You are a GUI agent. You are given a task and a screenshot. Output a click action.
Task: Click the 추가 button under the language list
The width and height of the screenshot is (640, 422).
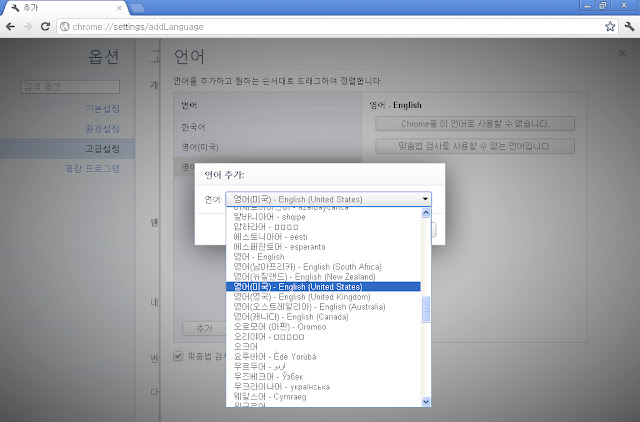pos(204,329)
